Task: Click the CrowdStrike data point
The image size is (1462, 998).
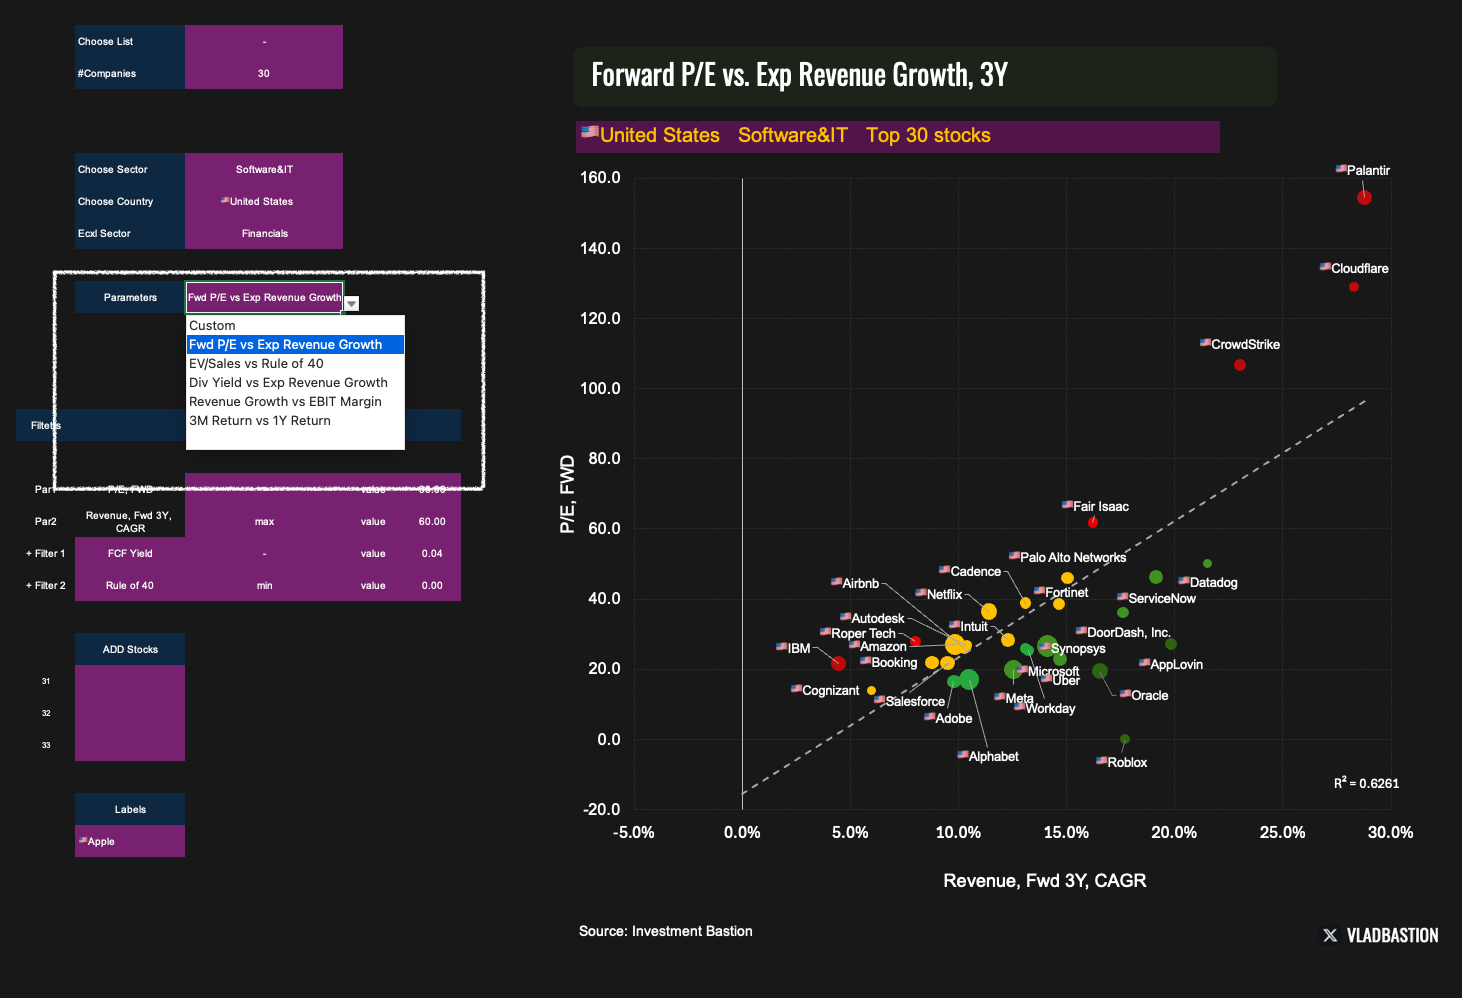Action: pyautogui.click(x=1240, y=365)
